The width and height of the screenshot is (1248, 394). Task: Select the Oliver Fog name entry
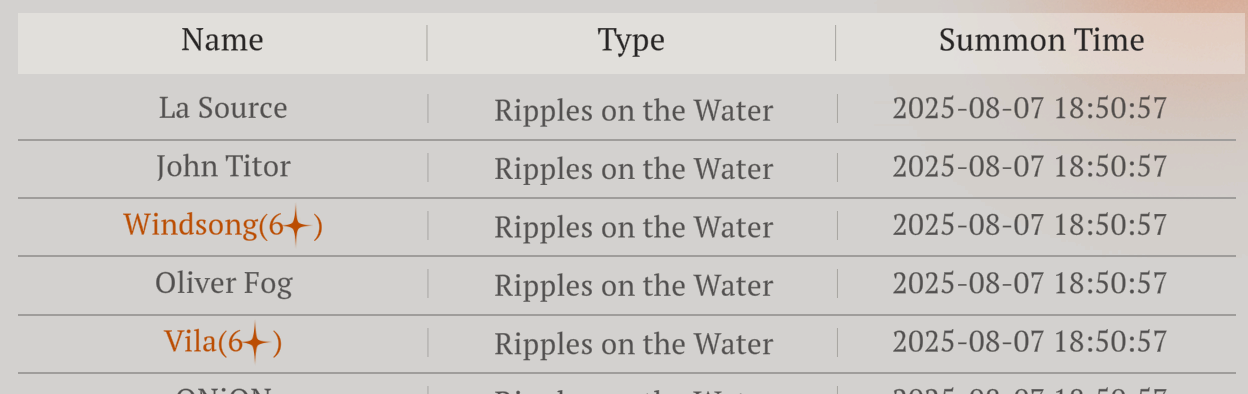tap(224, 284)
